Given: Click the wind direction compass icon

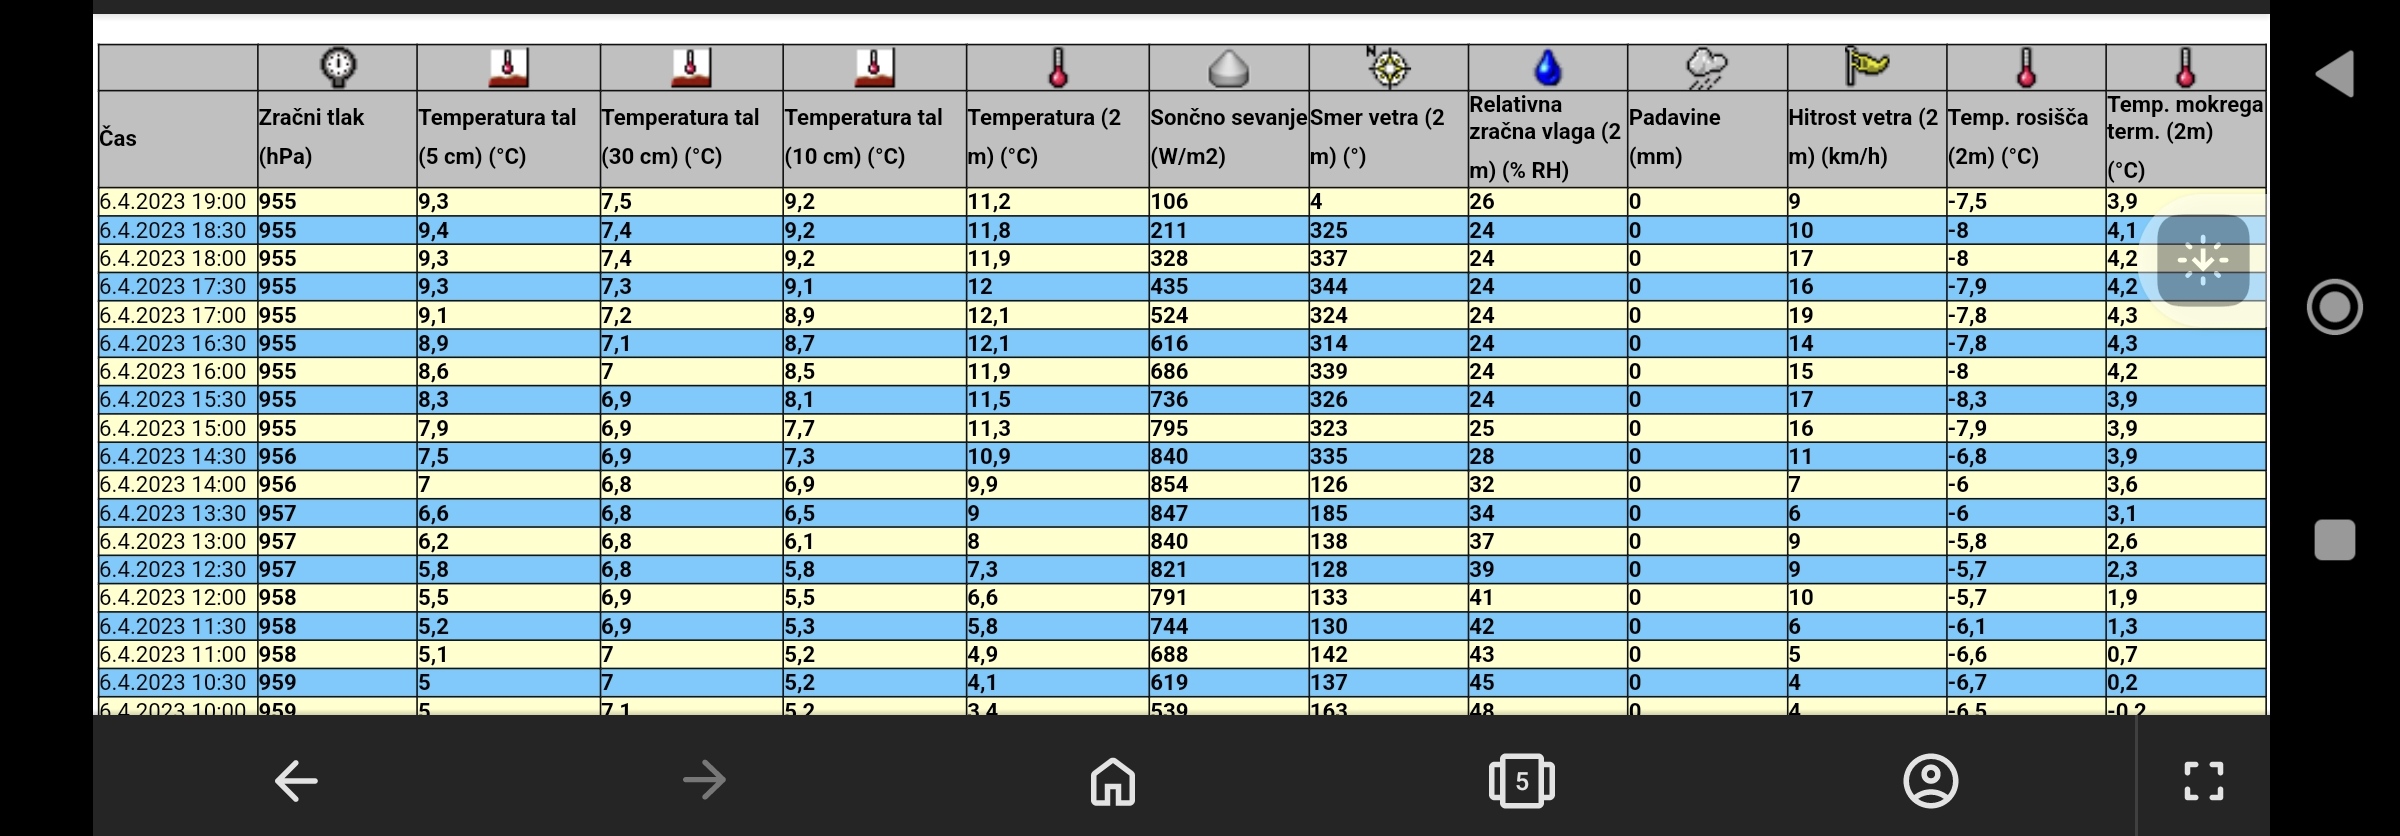Looking at the screenshot, I should (x=1388, y=67).
